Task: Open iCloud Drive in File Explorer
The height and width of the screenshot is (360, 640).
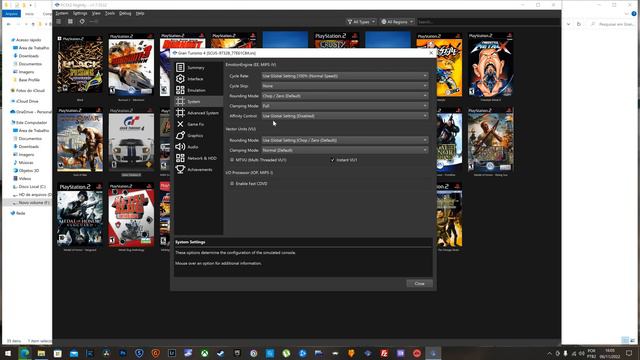Action: (27, 101)
